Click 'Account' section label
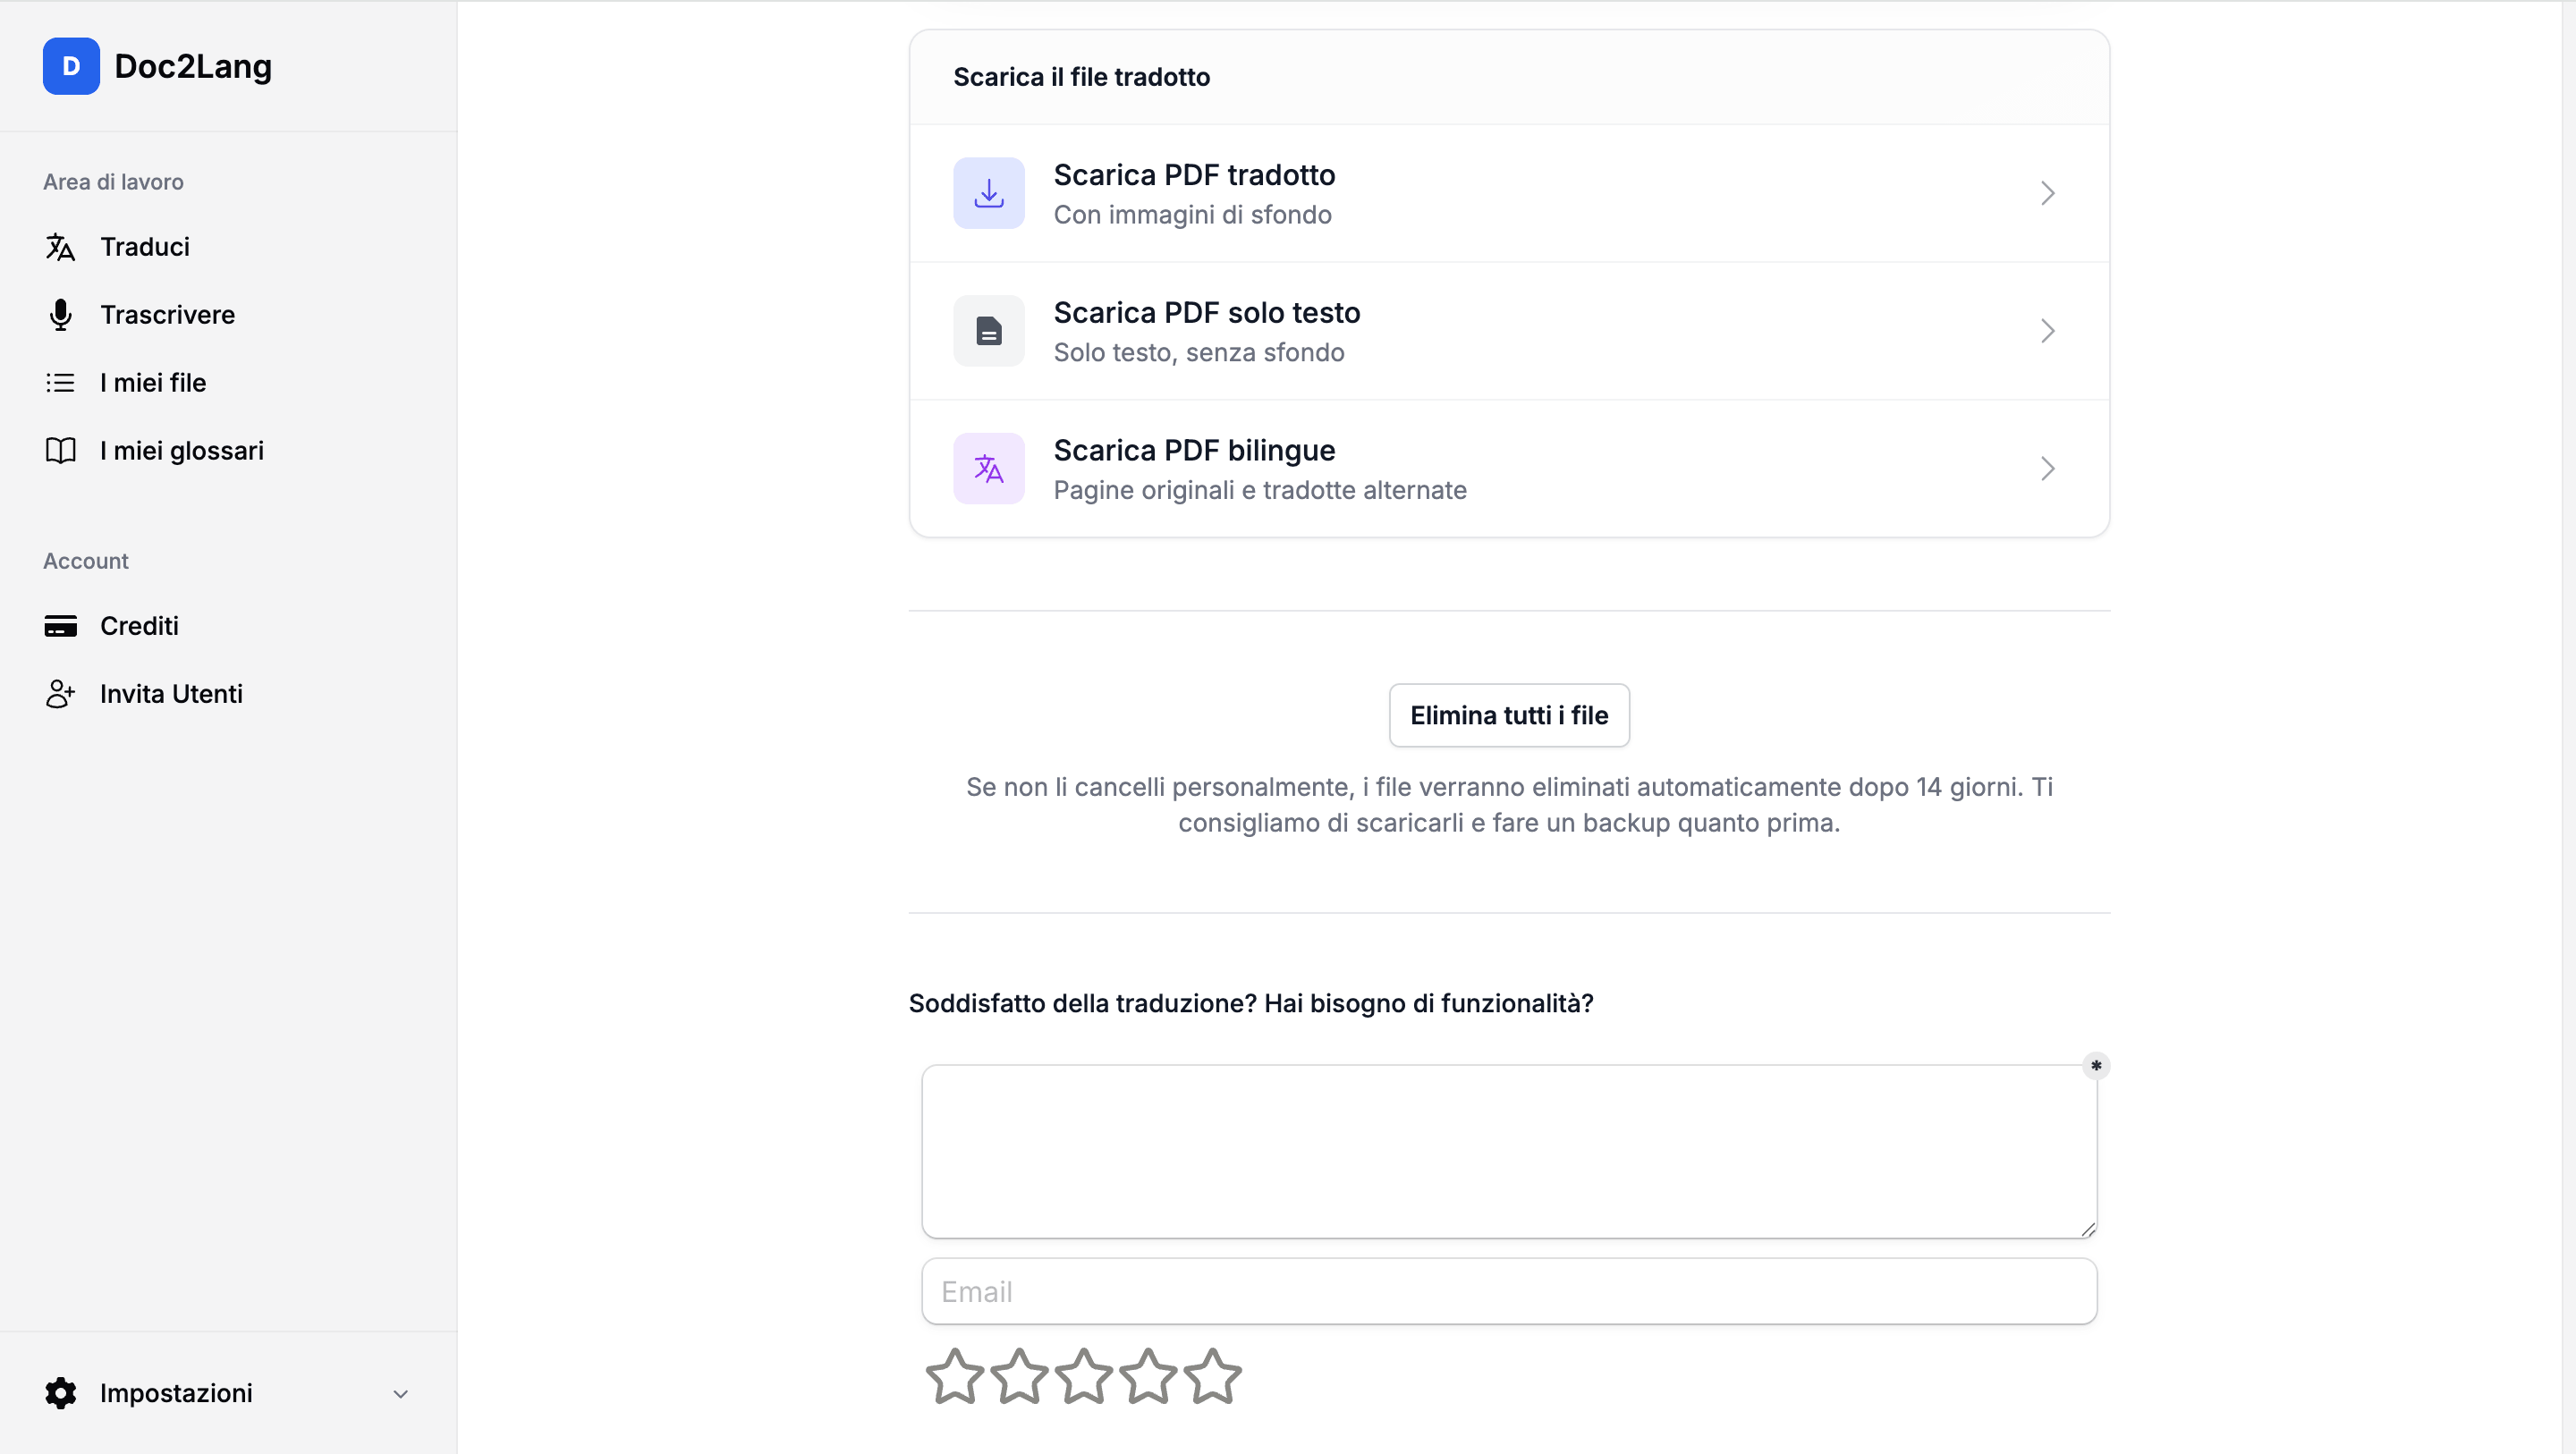This screenshot has width=2576, height=1454. coord(86,561)
